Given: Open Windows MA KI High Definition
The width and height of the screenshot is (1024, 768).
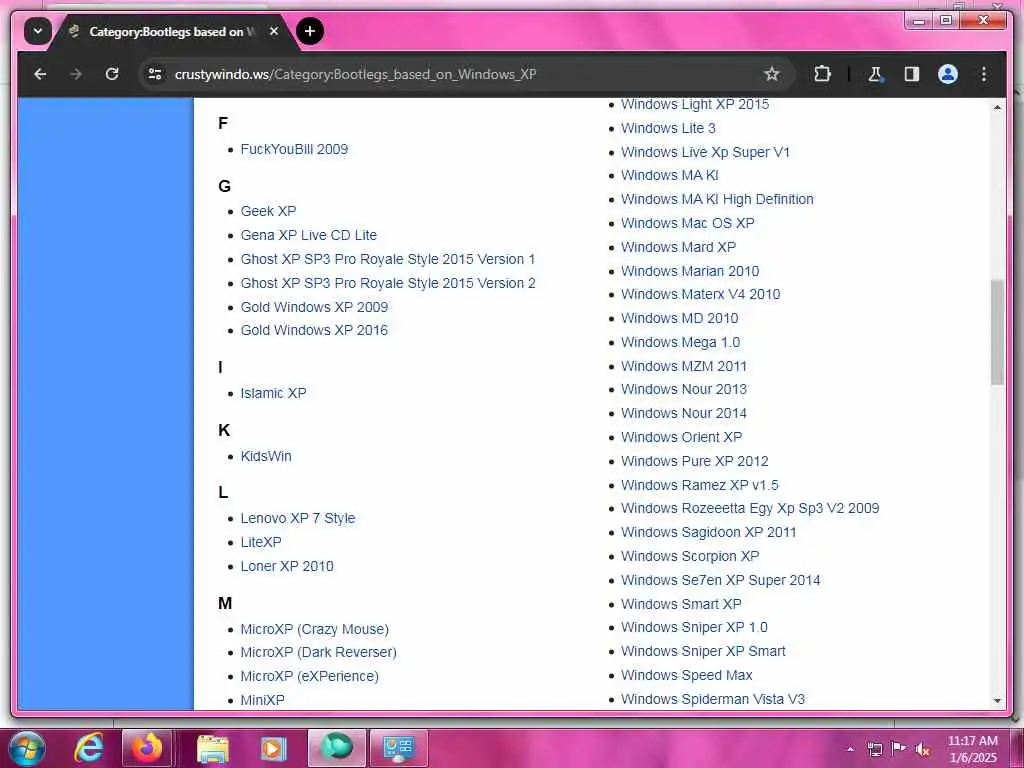Looking at the screenshot, I should 717,200.
